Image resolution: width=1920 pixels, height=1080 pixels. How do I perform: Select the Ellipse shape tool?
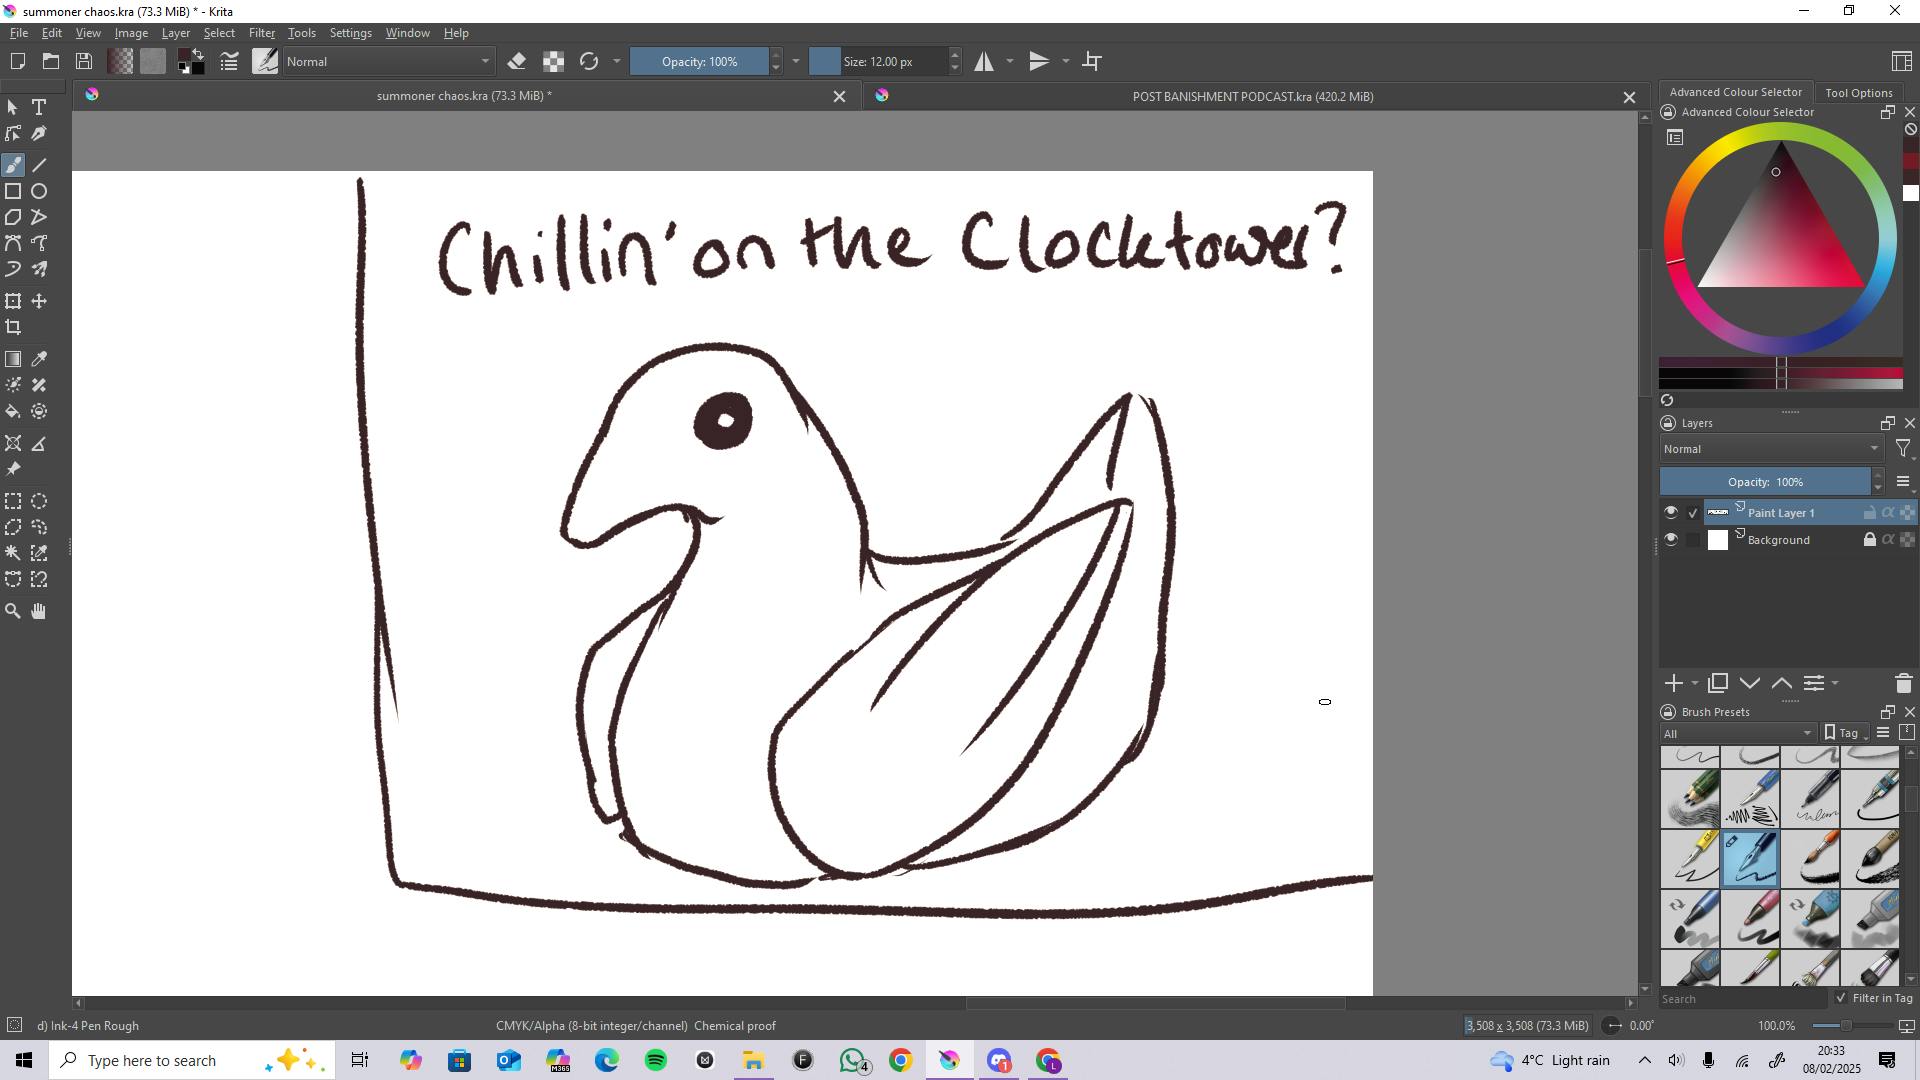[39, 191]
